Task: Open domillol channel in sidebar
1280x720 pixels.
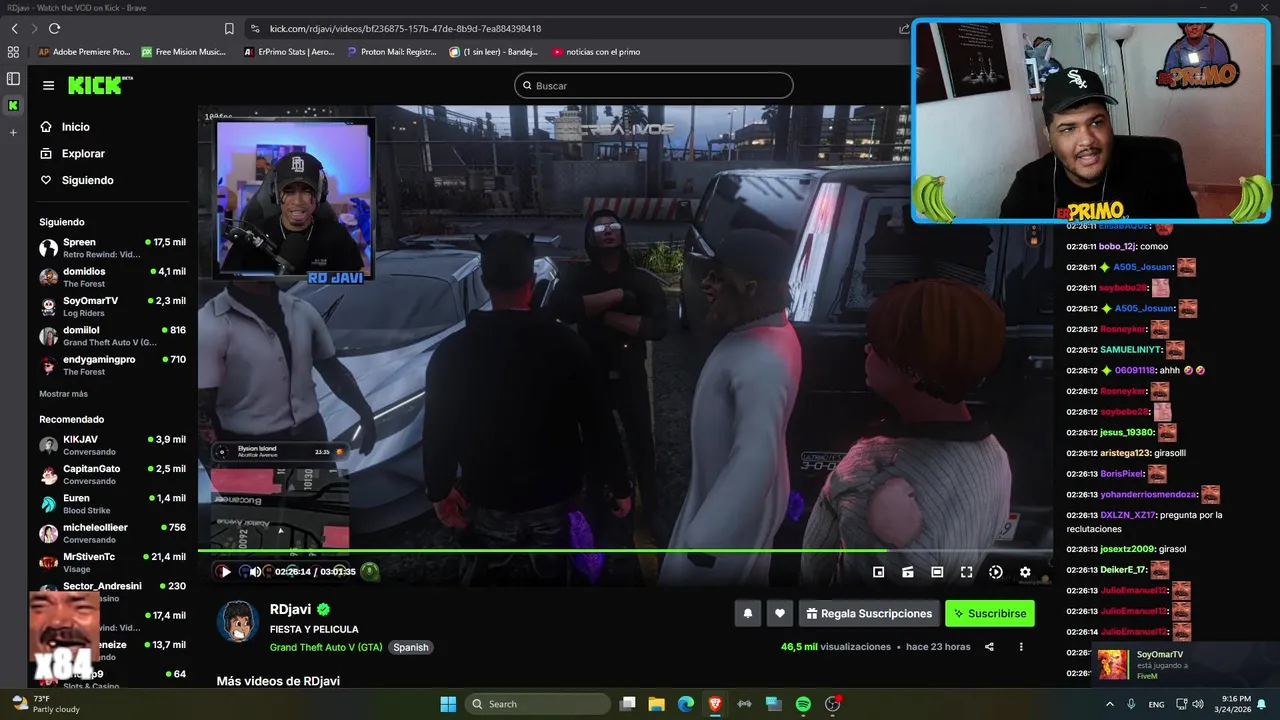Action: (x=112, y=336)
